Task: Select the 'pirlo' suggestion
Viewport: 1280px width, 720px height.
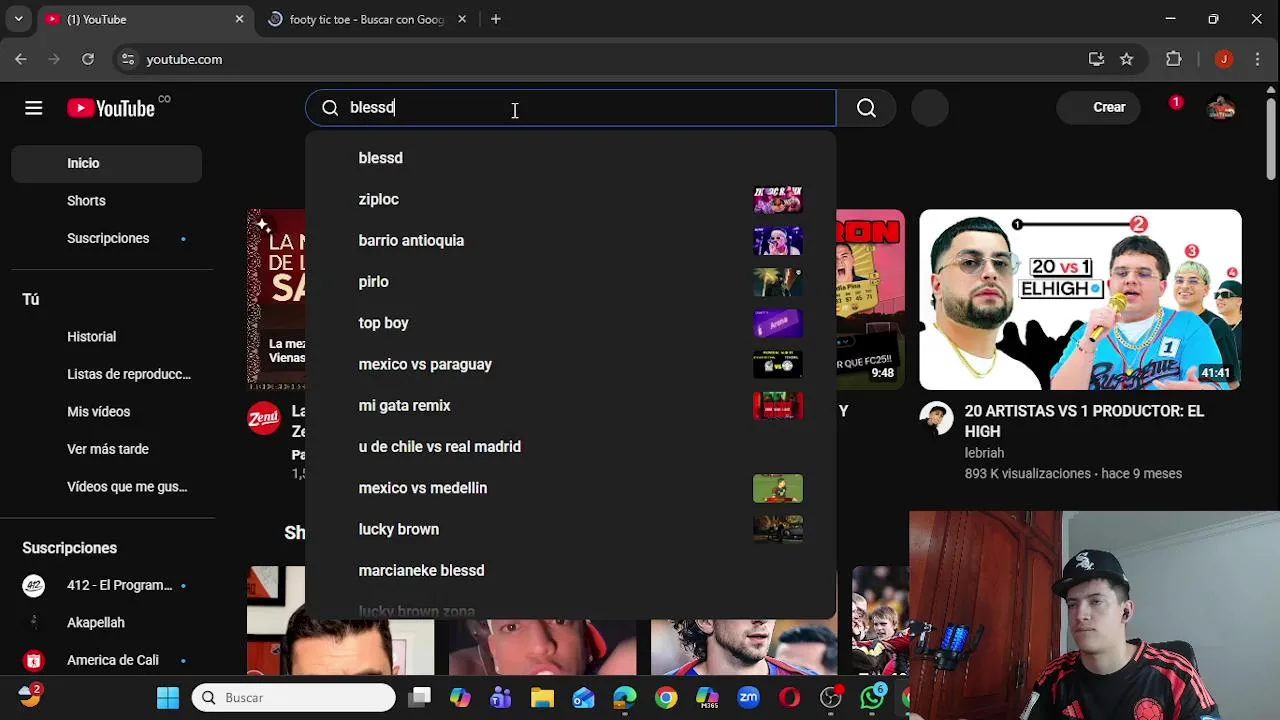Action: click(570, 281)
